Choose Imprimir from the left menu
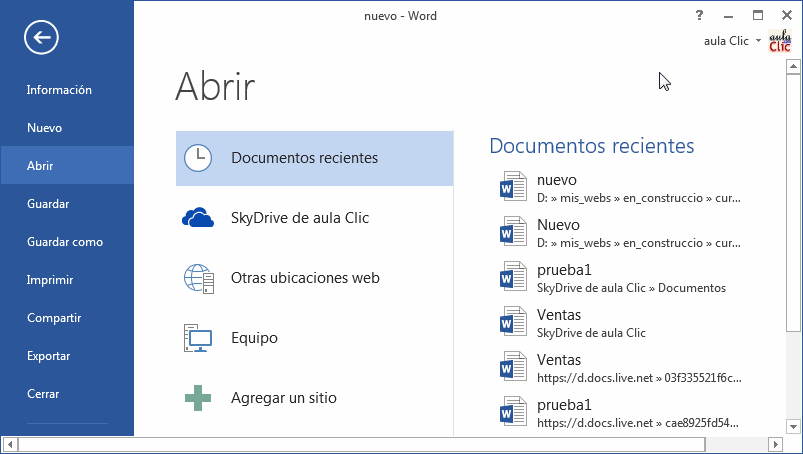The width and height of the screenshot is (803, 454). [50, 280]
